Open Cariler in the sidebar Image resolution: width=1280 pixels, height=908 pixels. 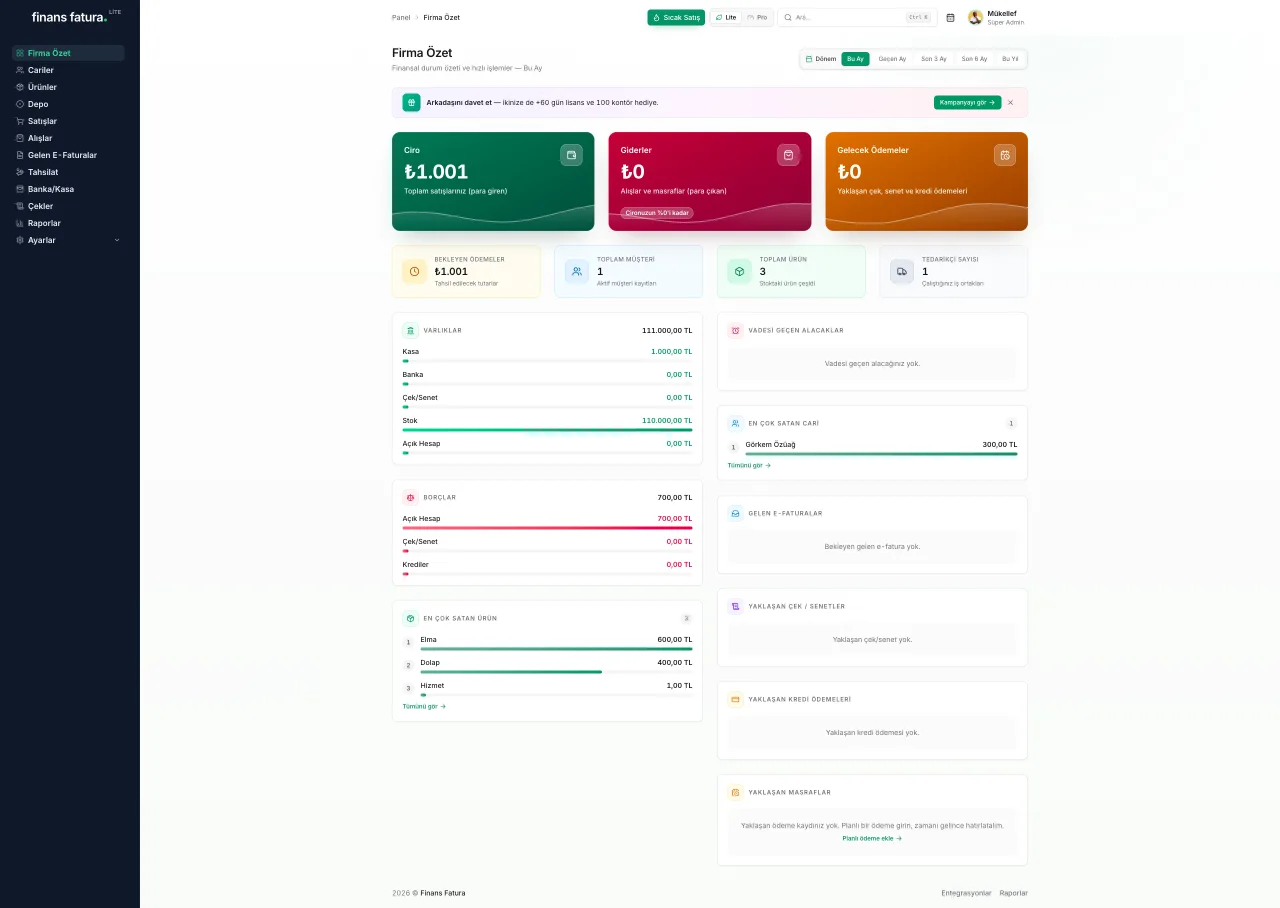[x=68, y=70]
